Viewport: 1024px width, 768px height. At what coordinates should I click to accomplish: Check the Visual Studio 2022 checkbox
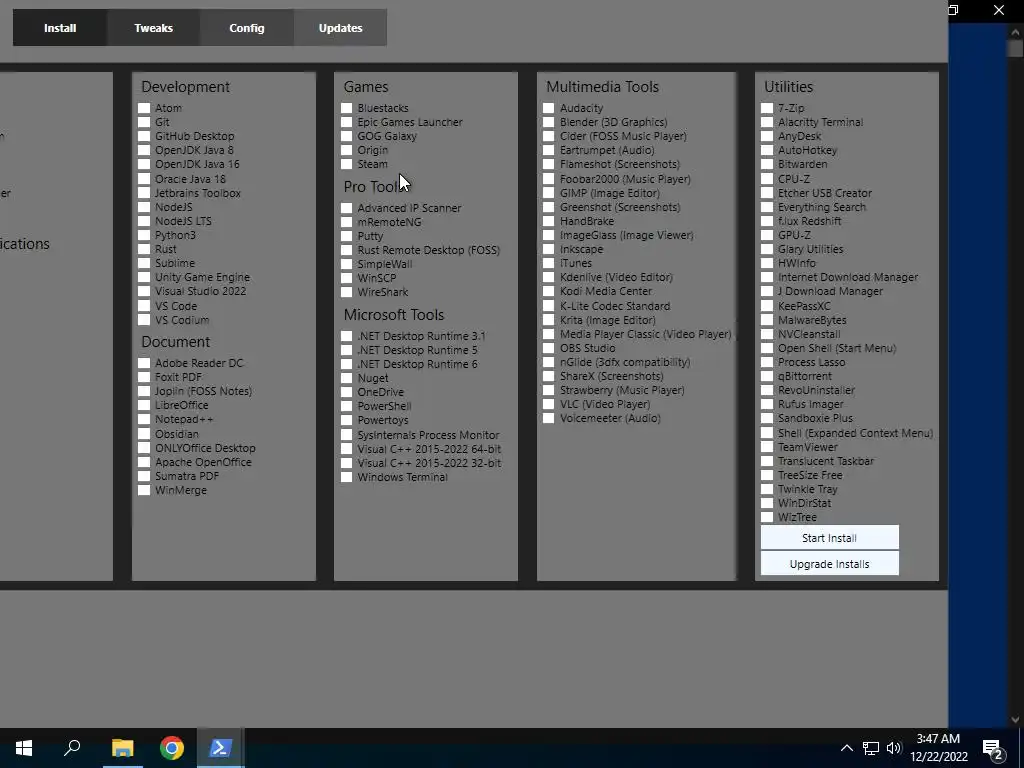pos(144,291)
